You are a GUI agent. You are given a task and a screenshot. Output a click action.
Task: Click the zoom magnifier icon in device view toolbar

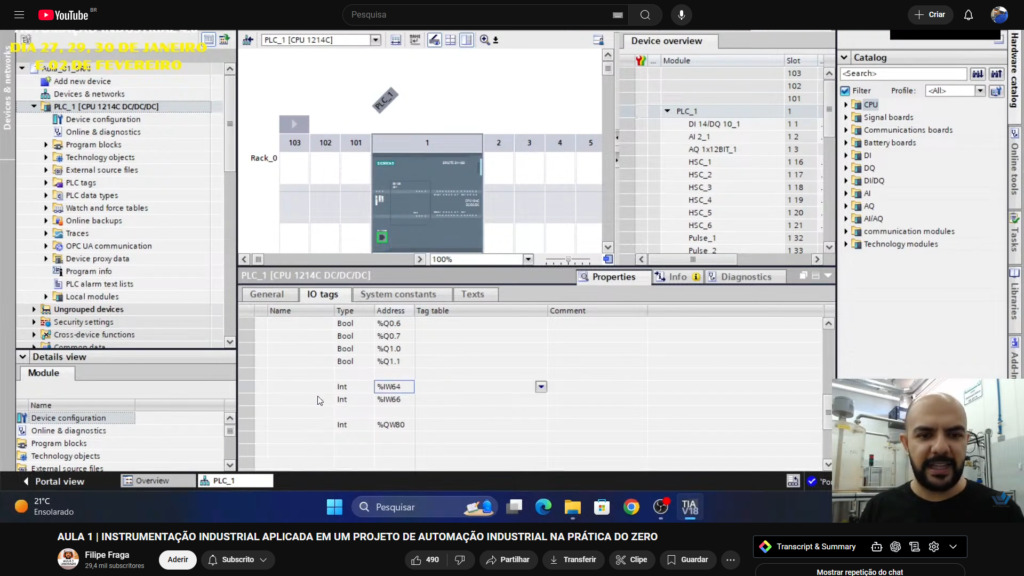pyautogui.click(x=485, y=40)
